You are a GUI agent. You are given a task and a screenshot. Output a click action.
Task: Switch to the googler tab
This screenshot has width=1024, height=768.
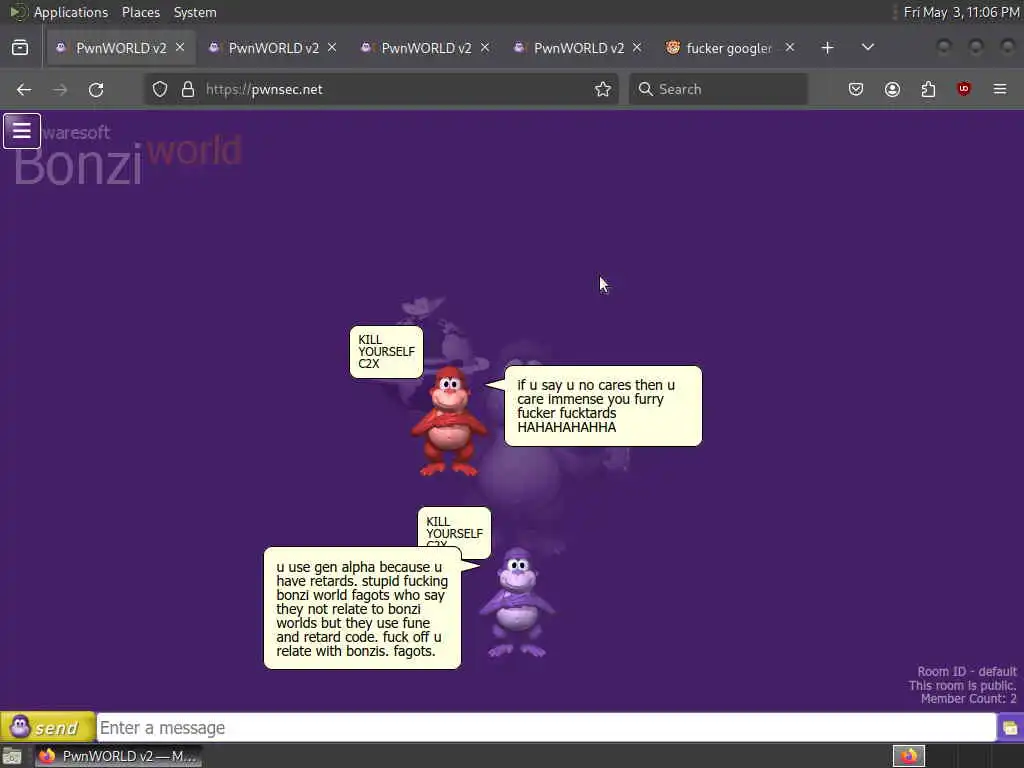pyautogui.click(x=729, y=48)
